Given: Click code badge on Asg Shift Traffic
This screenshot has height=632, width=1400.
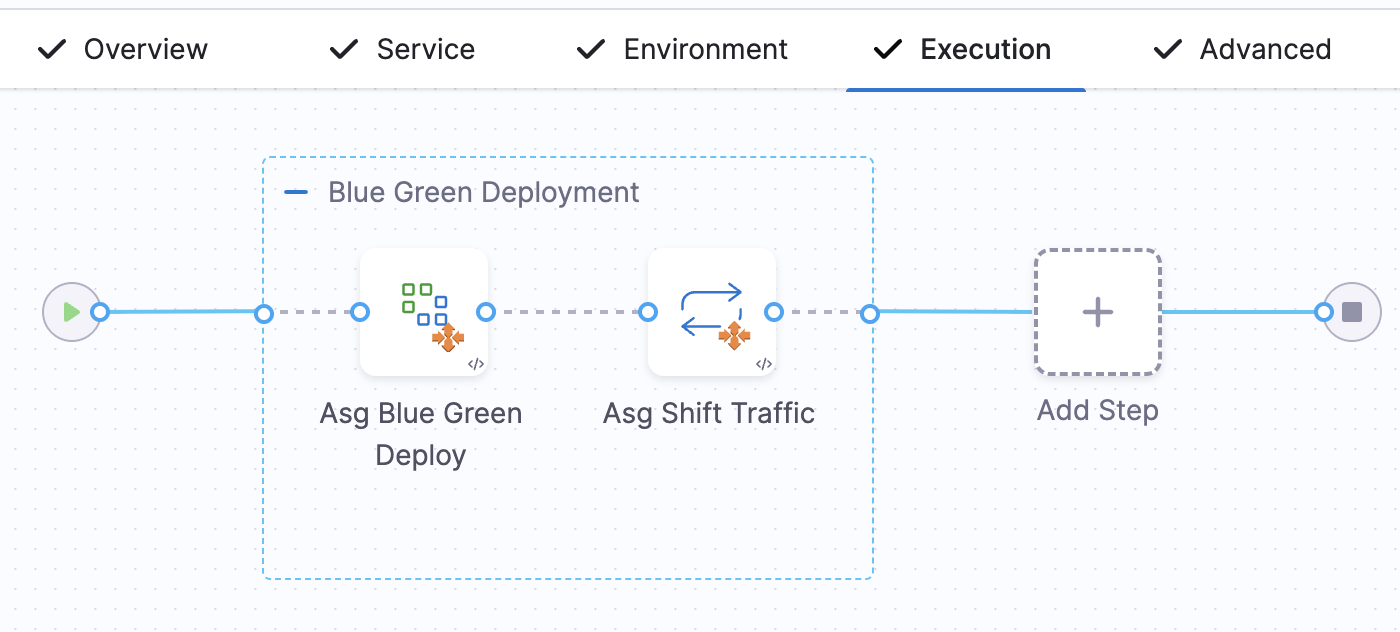Looking at the screenshot, I should click(764, 364).
